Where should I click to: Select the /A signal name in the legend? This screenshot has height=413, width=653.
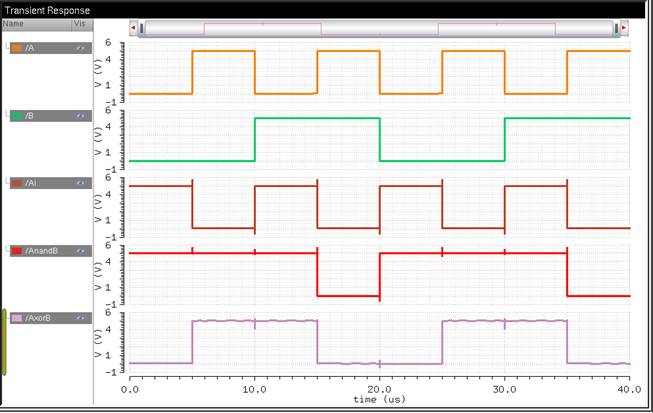point(31,48)
